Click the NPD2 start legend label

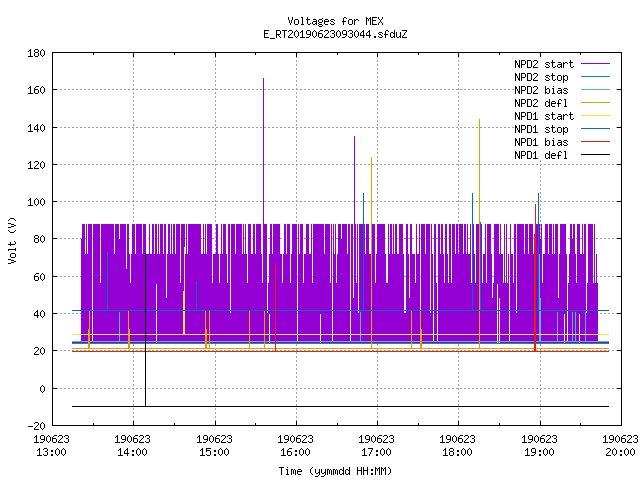(544, 64)
